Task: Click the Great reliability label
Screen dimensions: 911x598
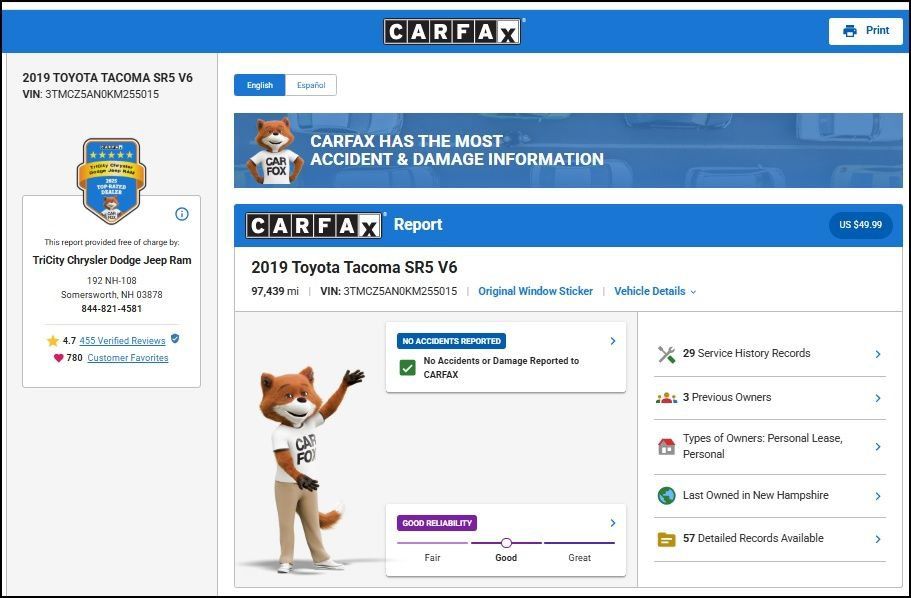Action: point(579,558)
